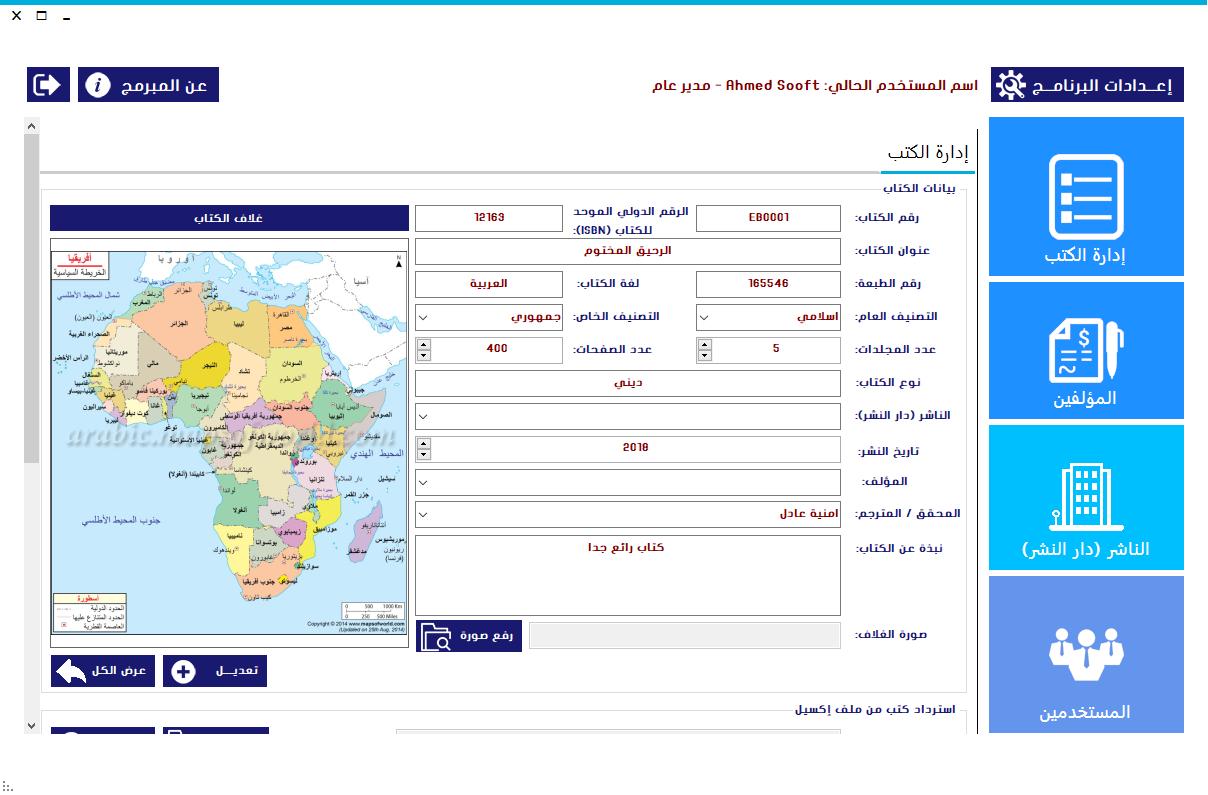
Task: Switch to إدارة الكتب tab heading
Action: pos(929,152)
